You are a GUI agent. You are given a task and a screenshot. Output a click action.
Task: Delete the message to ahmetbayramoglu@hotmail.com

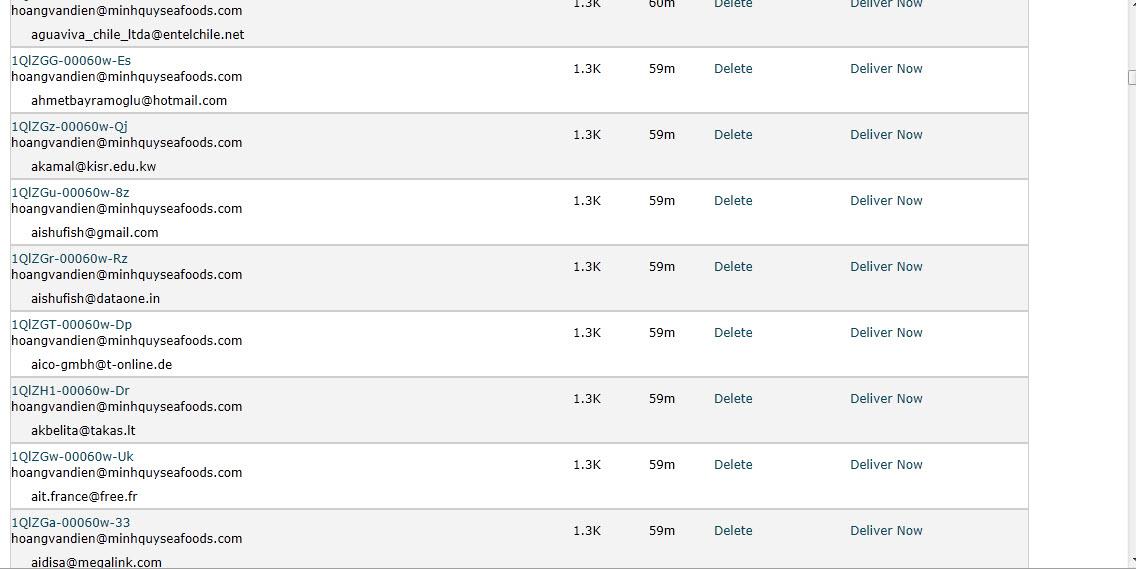point(733,68)
